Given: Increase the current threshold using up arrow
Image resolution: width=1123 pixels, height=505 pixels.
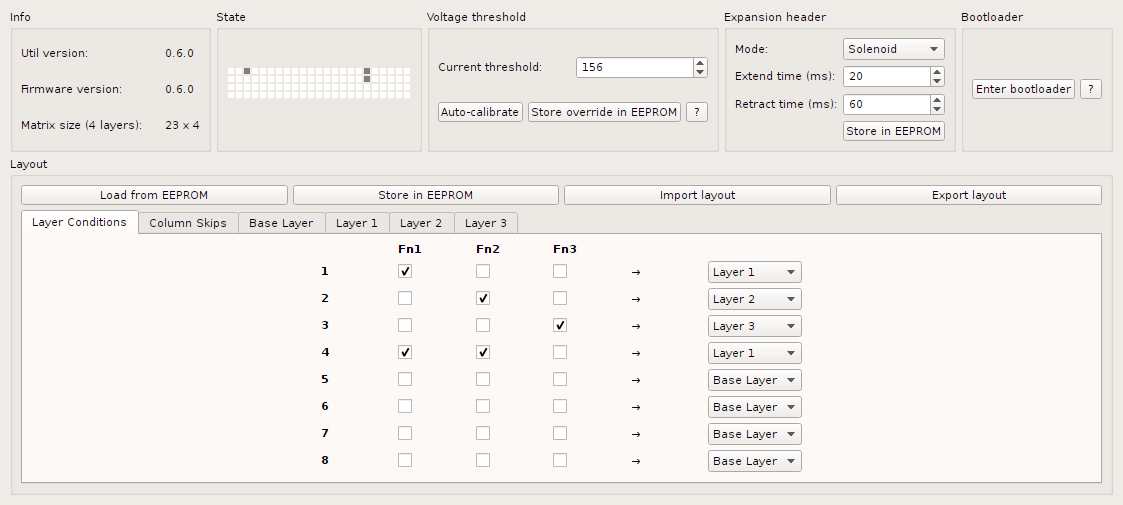Looking at the screenshot, I should (700, 63).
